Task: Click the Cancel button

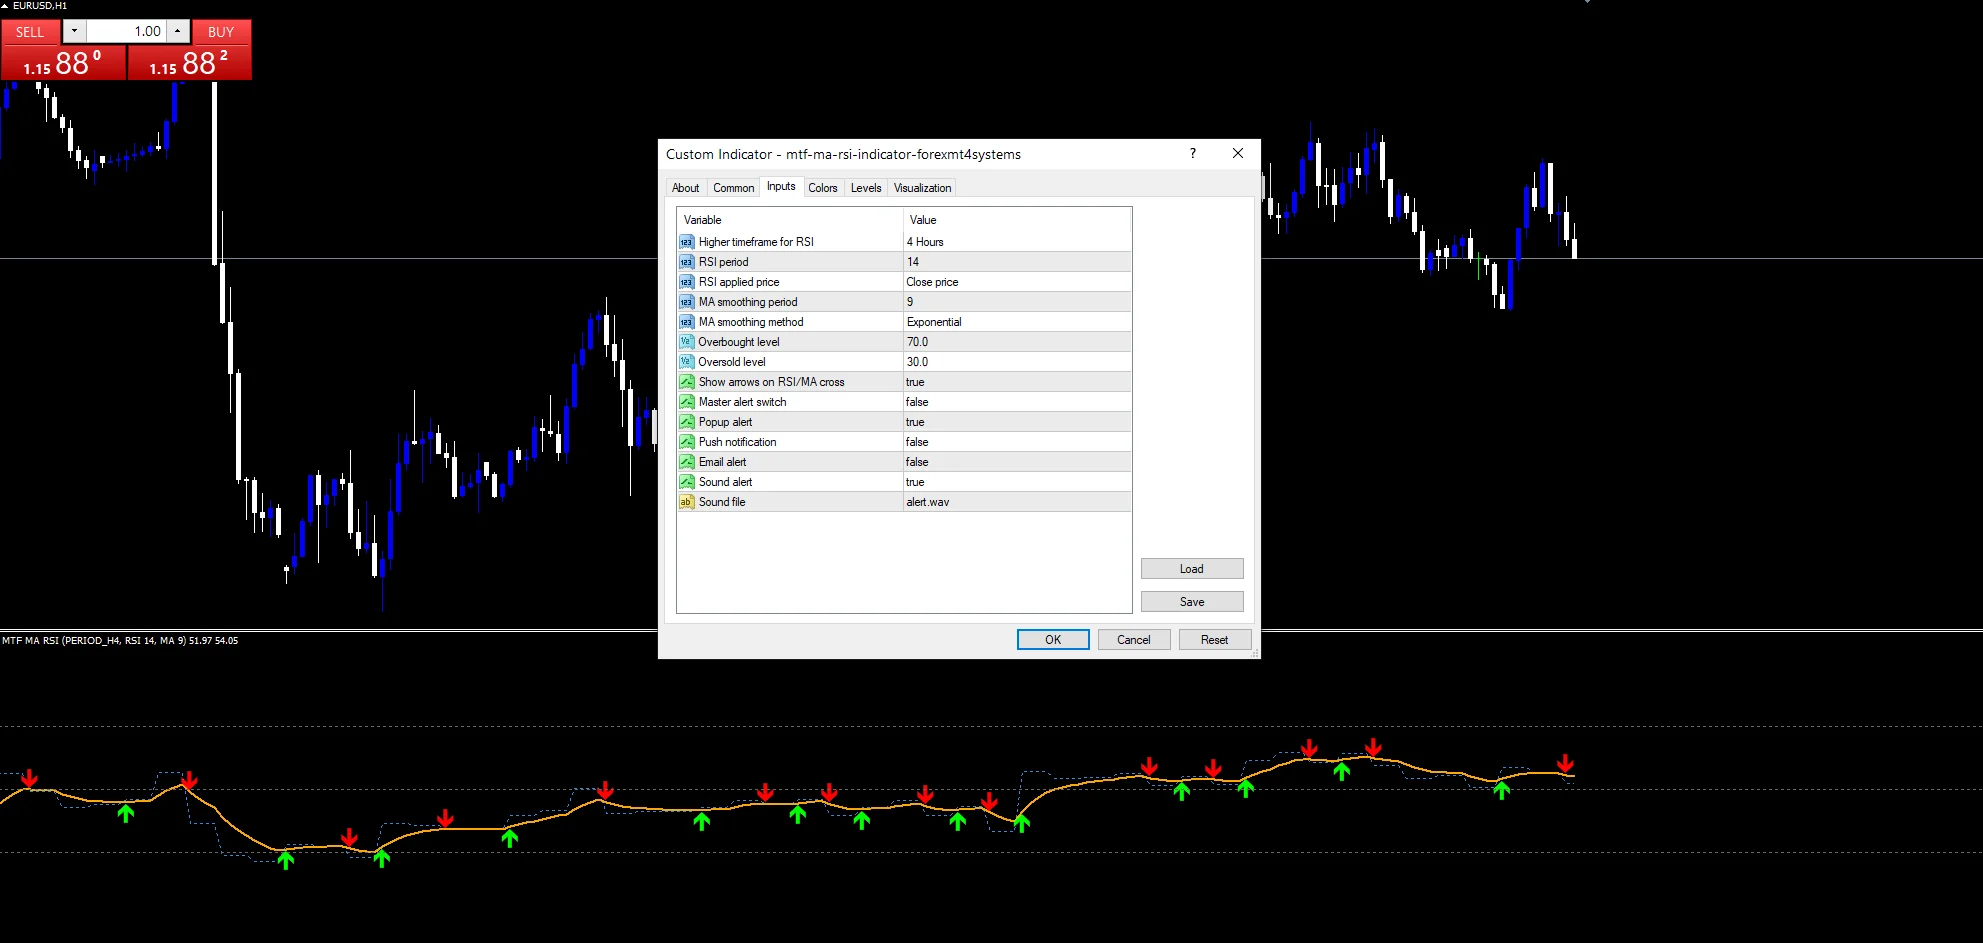Action: pos(1134,640)
